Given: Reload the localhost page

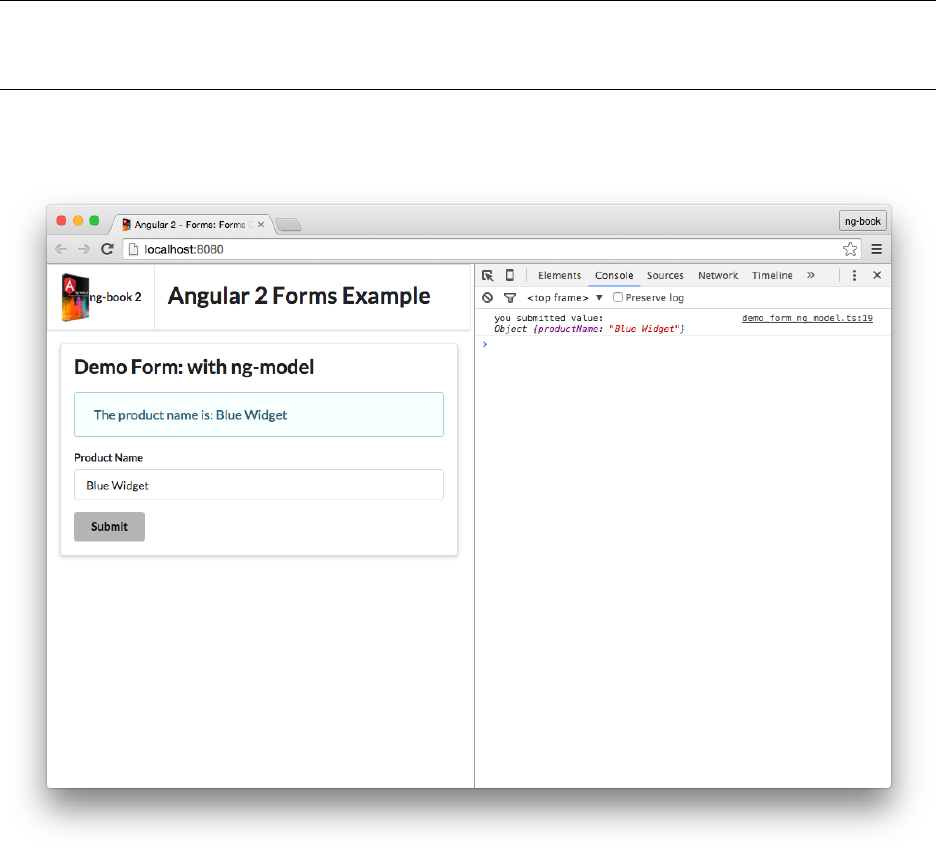Looking at the screenshot, I should pyautogui.click(x=107, y=249).
